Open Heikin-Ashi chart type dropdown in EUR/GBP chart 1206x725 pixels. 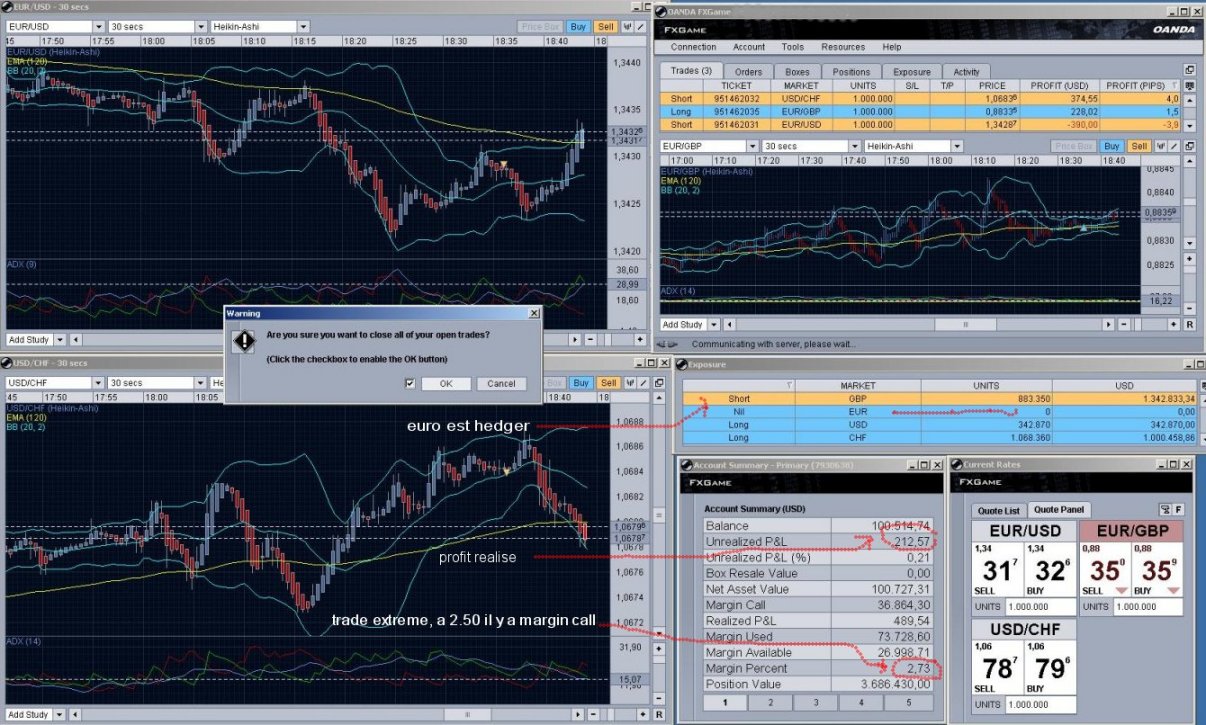(956, 146)
